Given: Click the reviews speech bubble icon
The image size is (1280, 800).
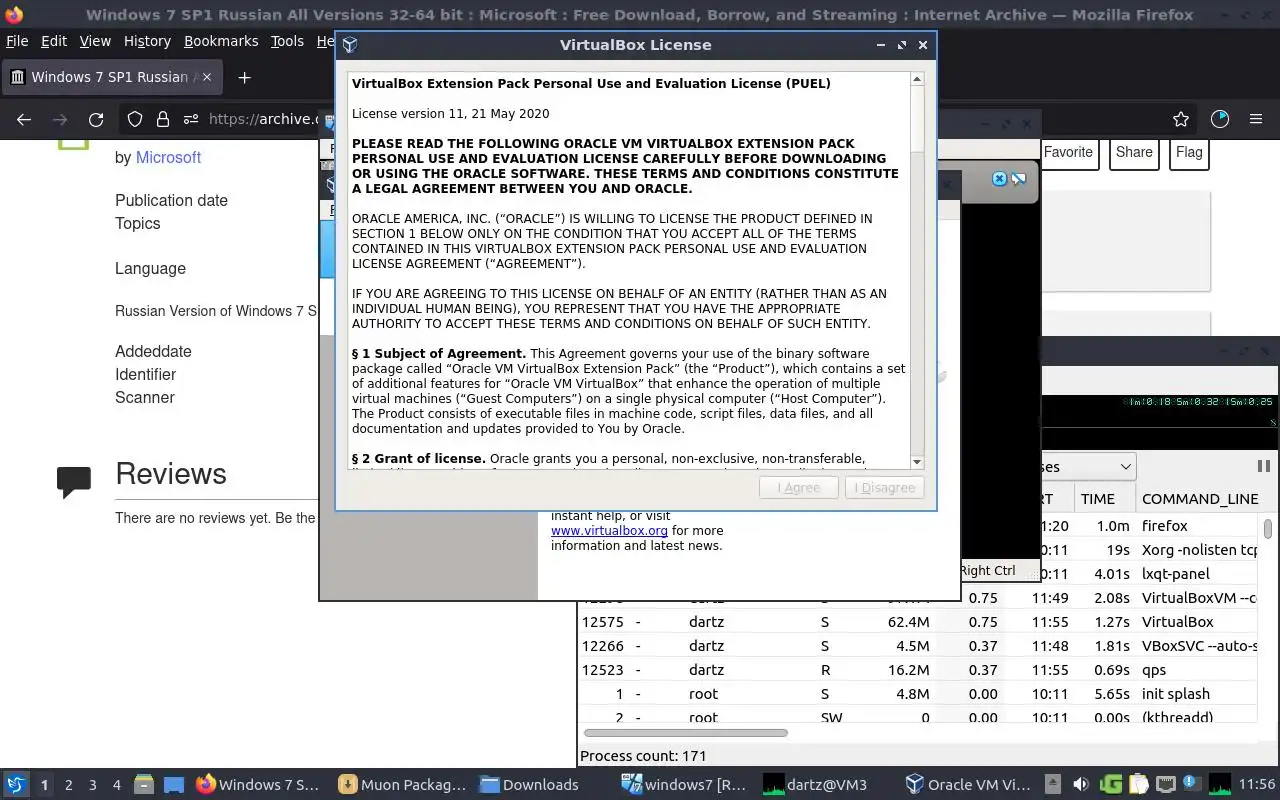Looking at the screenshot, I should pos(74,482).
